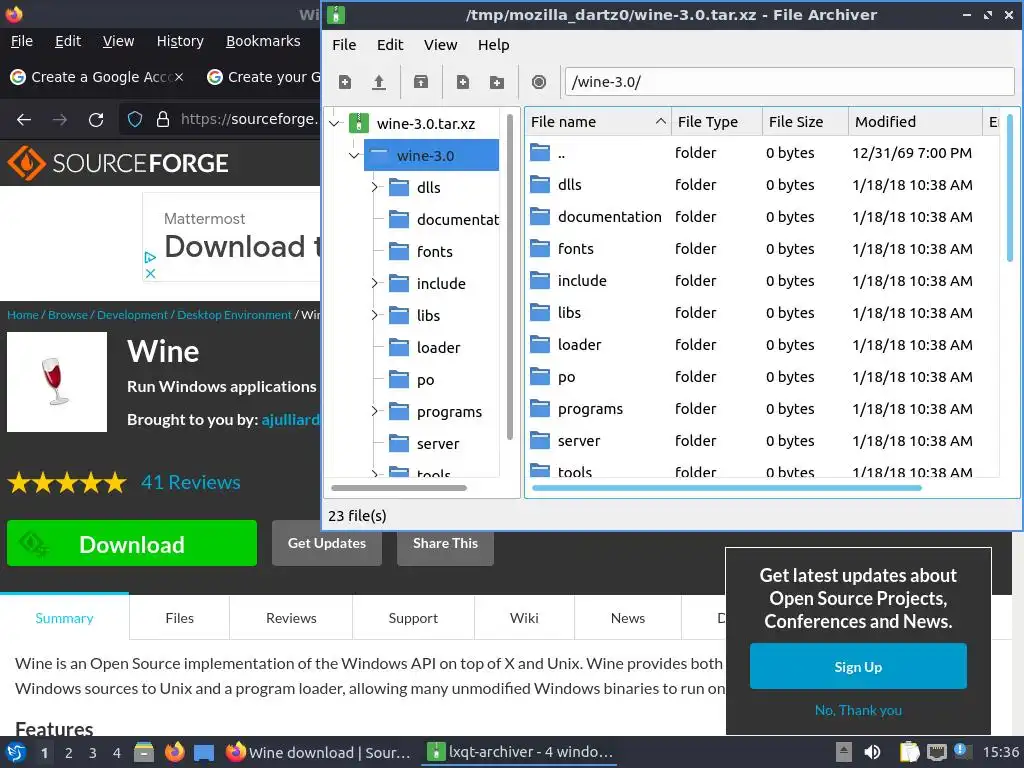This screenshot has height=768, width=1024.
Task: Click the Wine glass project logo
Action: click(x=57, y=382)
